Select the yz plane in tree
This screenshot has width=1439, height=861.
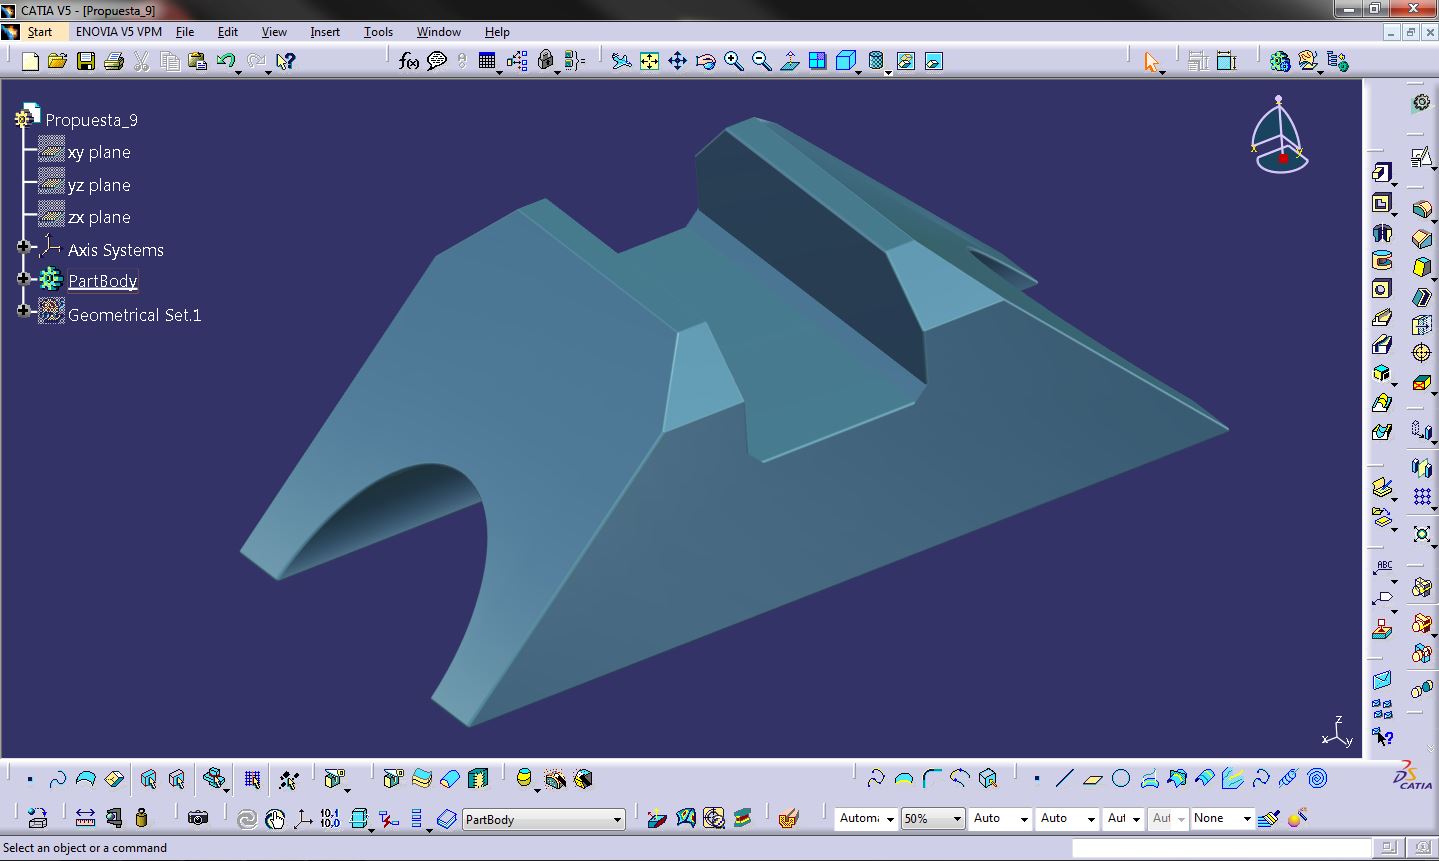[99, 185]
